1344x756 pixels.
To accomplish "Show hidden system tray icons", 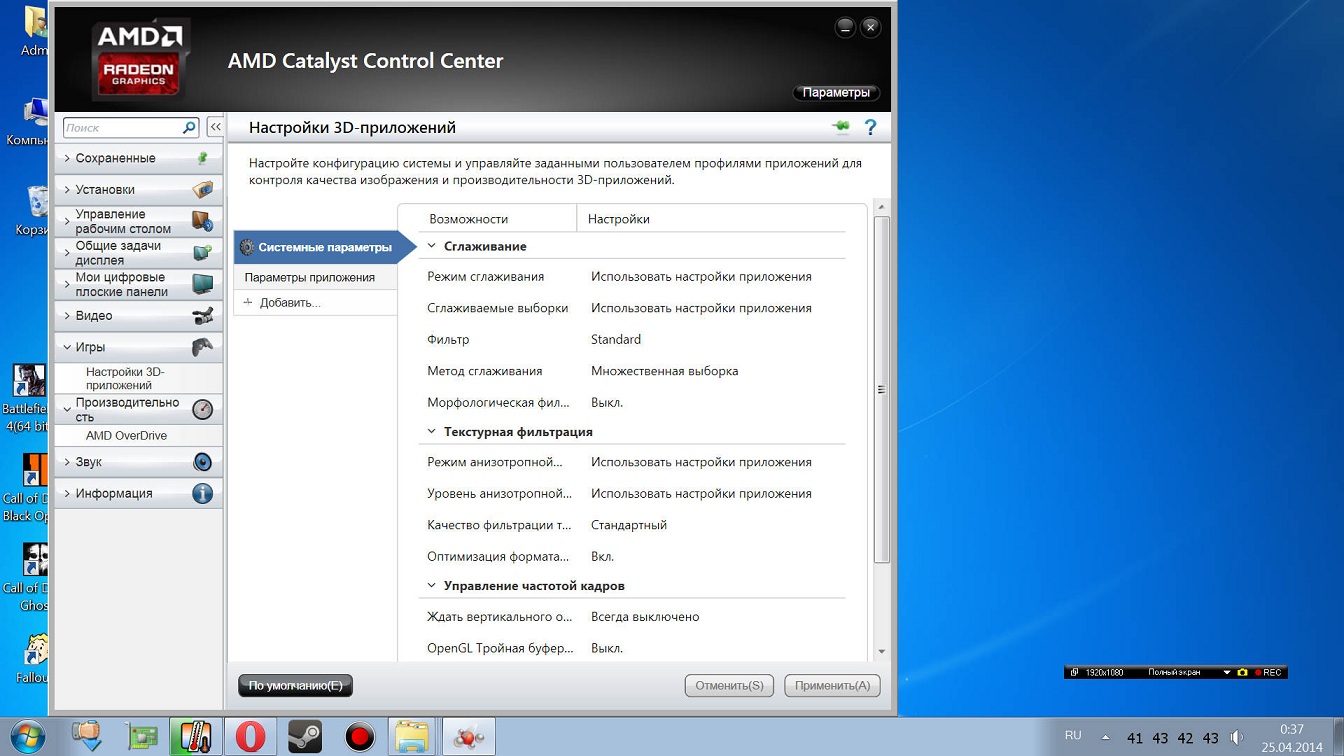I will click(1105, 738).
